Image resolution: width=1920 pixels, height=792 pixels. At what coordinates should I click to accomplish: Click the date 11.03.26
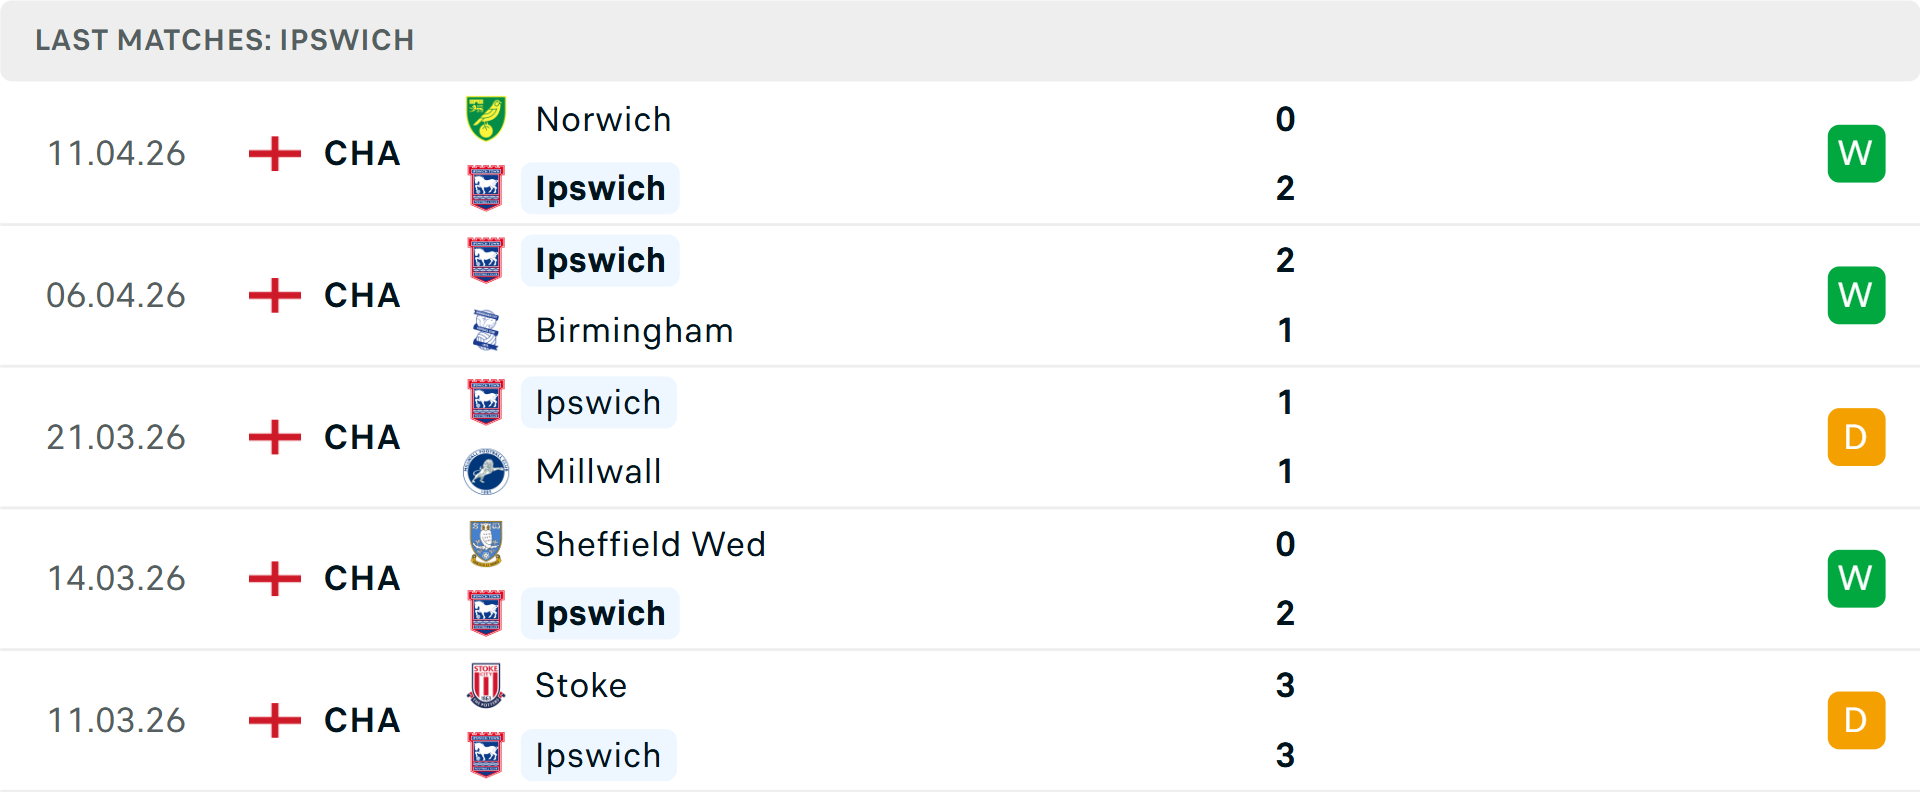pos(116,720)
